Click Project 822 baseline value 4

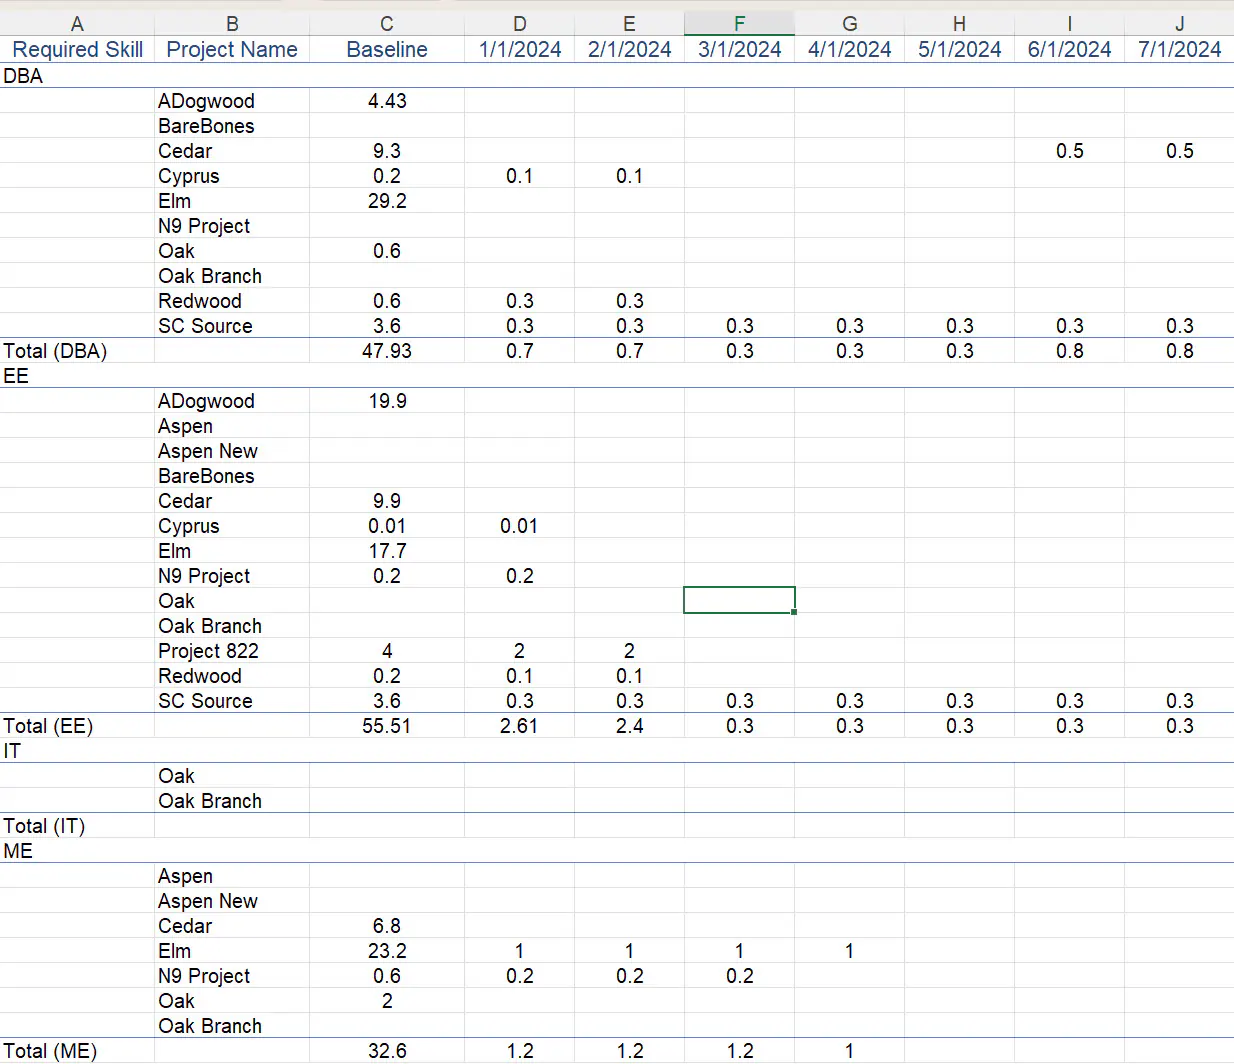(387, 651)
